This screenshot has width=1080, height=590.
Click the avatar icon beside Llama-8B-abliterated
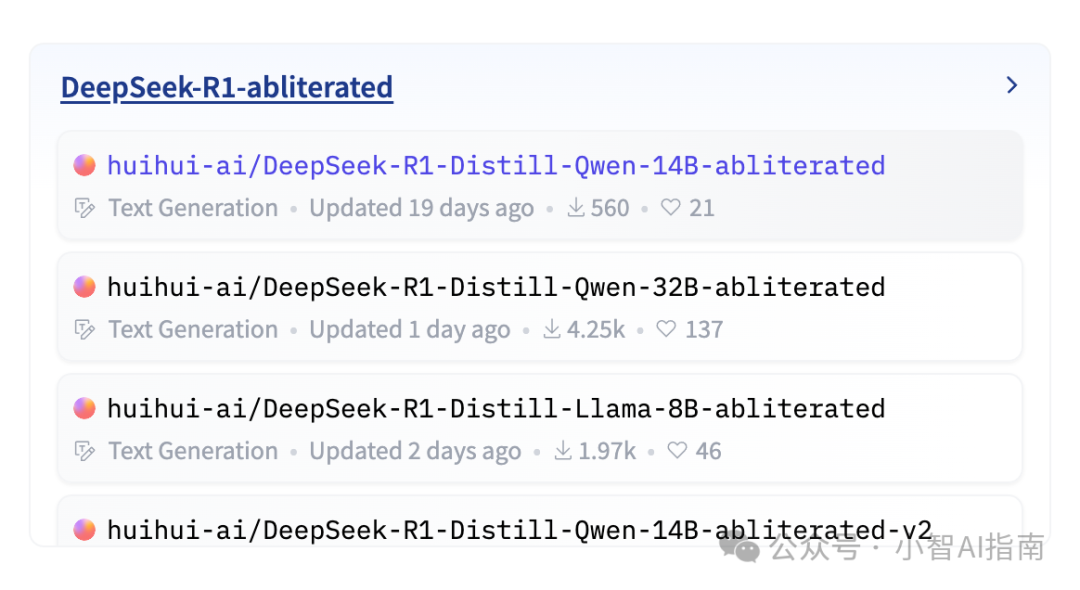click(85, 408)
